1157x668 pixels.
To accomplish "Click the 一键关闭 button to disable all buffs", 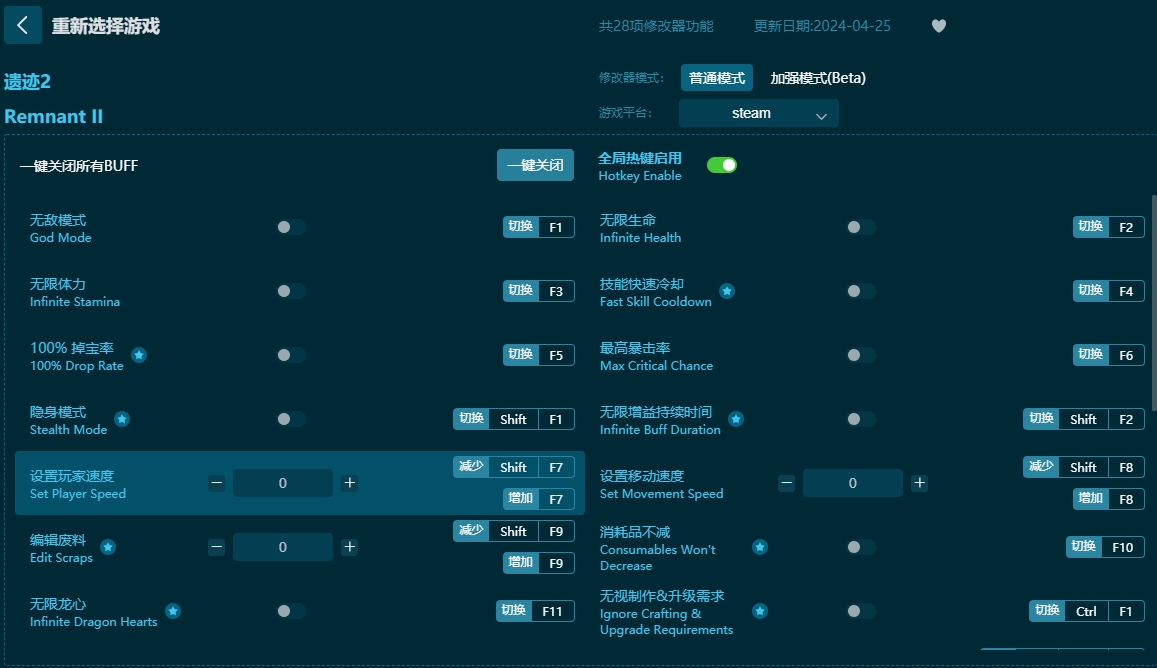I will coord(535,165).
